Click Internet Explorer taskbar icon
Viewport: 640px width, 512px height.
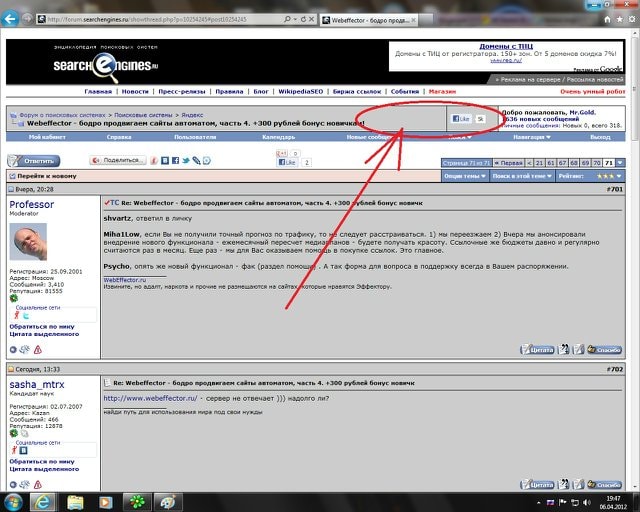tap(42, 502)
